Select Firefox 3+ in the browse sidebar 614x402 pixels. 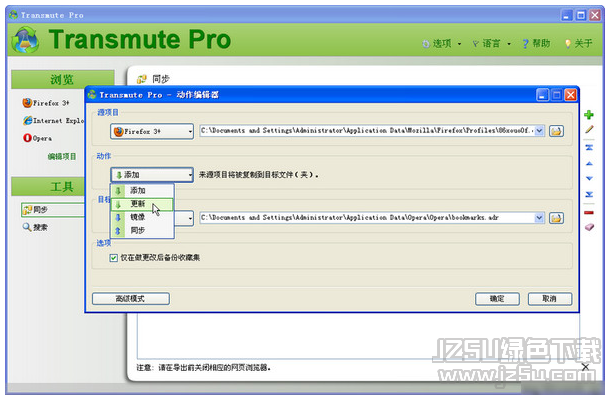pos(46,103)
